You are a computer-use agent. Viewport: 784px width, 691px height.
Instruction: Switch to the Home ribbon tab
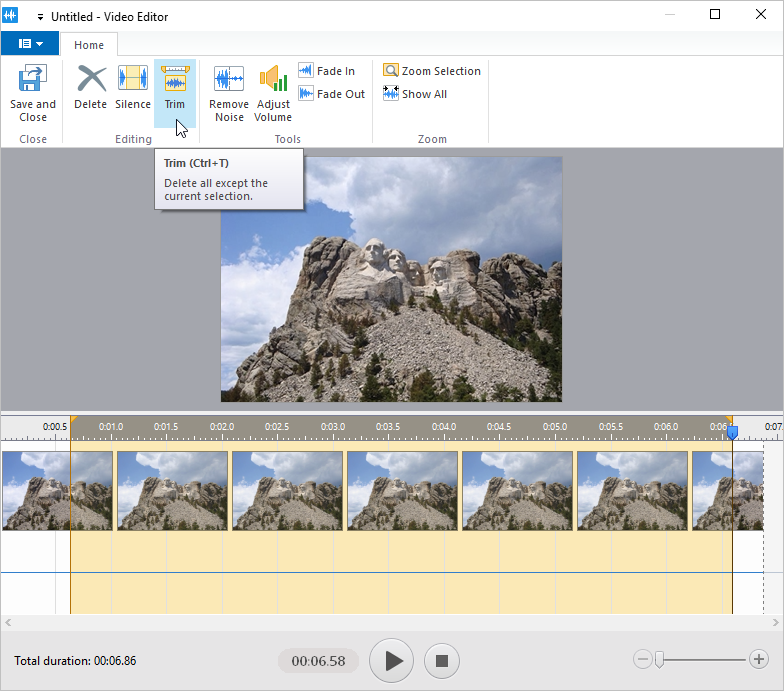coord(89,45)
